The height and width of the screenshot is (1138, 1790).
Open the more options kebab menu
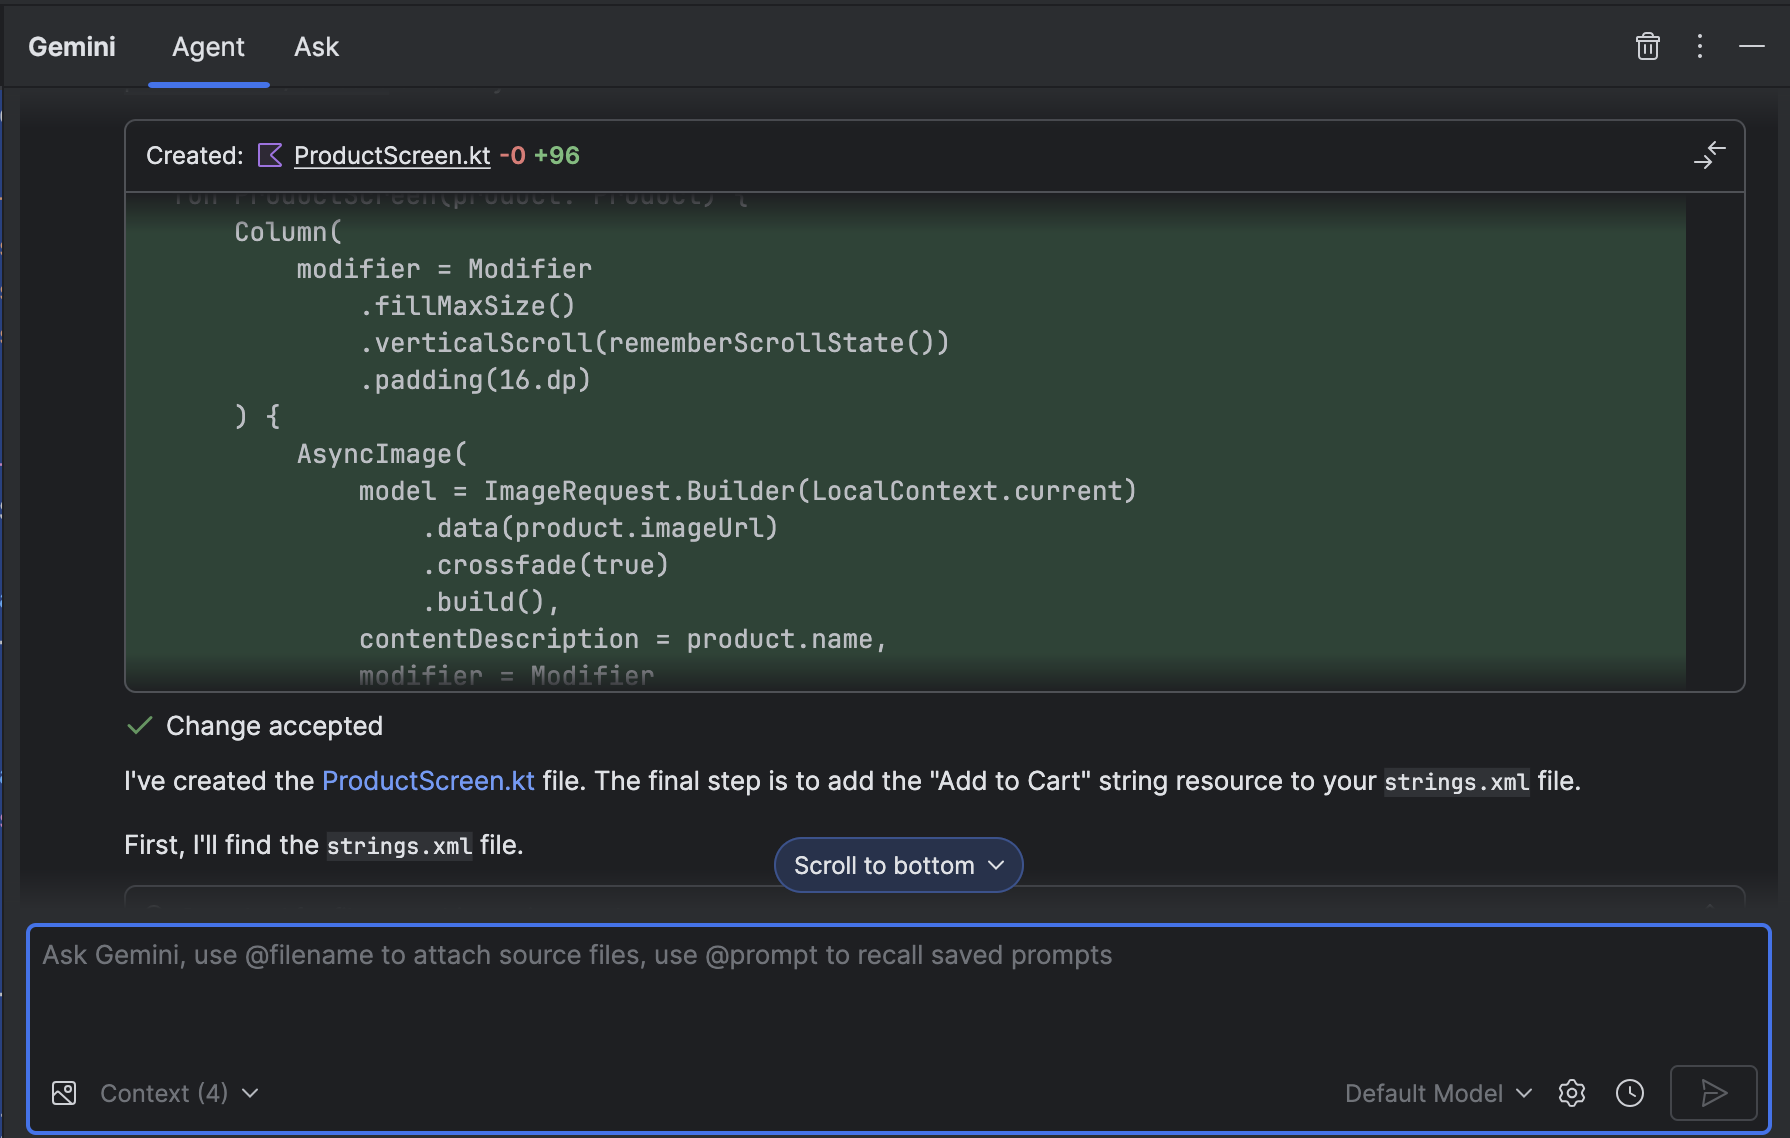click(x=1699, y=47)
